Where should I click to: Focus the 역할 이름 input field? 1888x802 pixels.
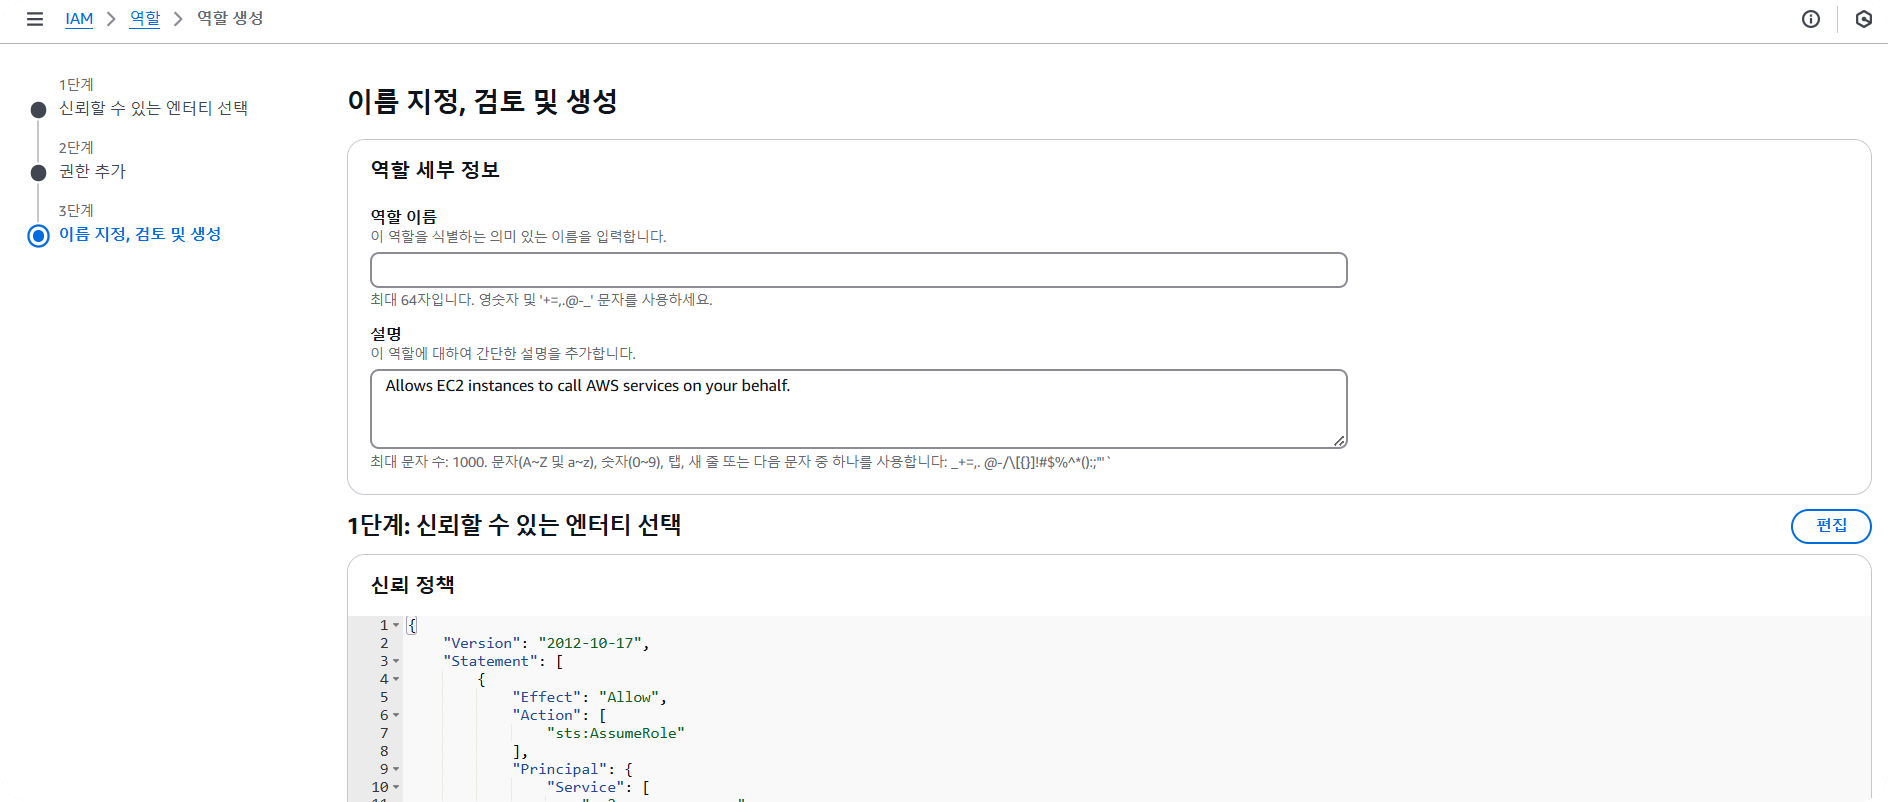859,270
